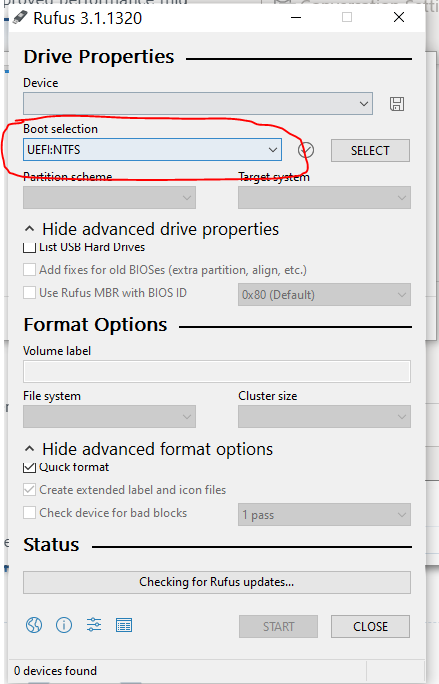Viewport: 439px width, 684px height.
Task: Click the save disk image icon
Action: (x=397, y=104)
